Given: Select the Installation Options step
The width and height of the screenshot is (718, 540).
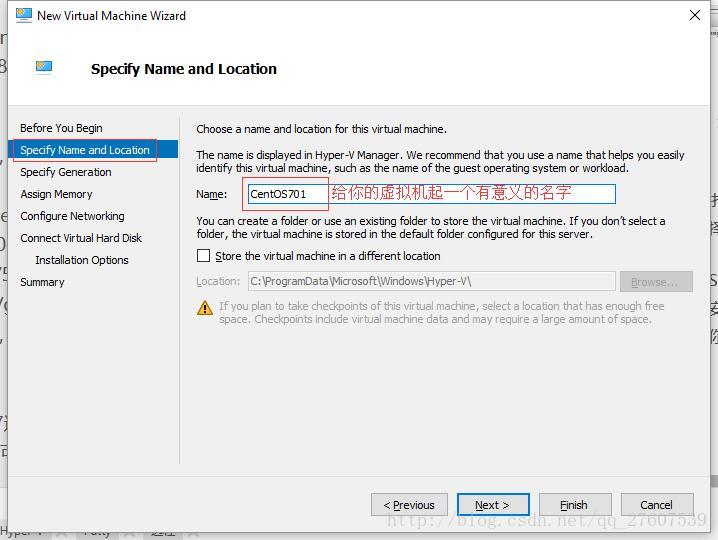Looking at the screenshot, I should pyautogui.click(x=82, y=260).
